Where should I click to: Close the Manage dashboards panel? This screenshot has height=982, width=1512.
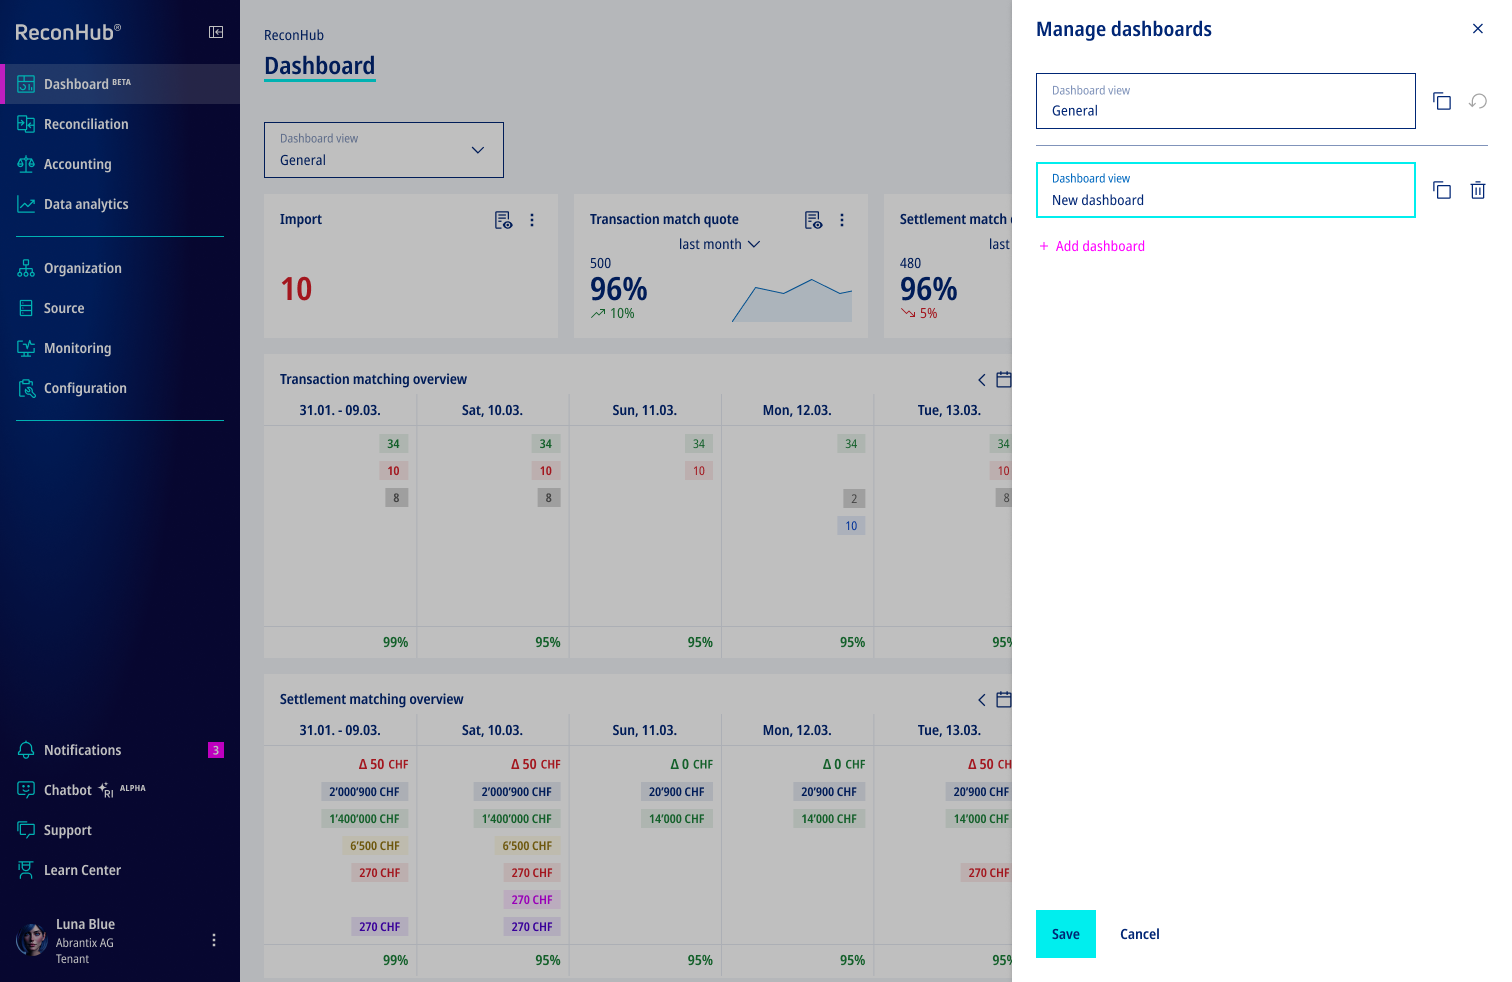tap(1477, 29)
